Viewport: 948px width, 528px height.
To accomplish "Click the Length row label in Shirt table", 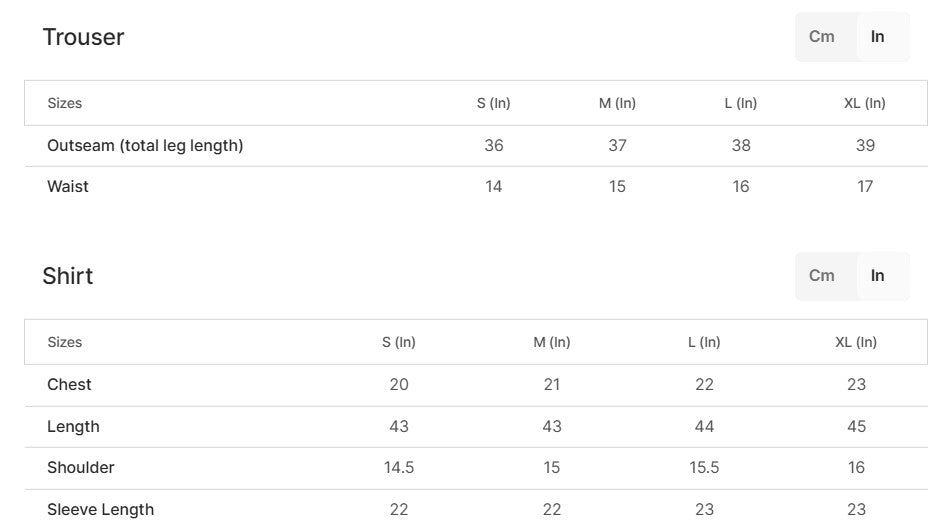I will pos(73,427).
